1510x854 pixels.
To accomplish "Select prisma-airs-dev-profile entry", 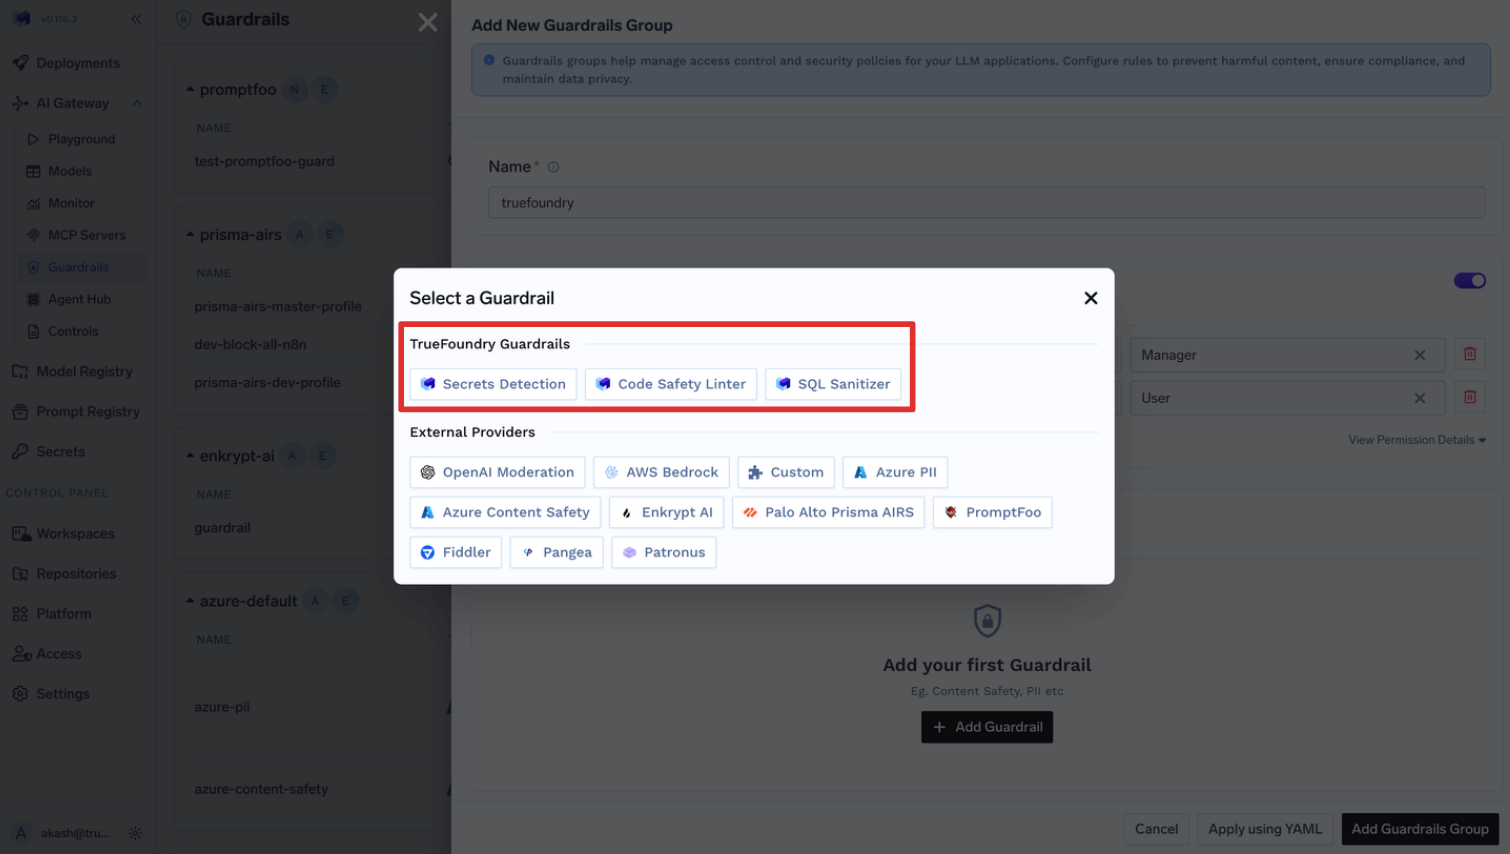I will pyautogui.click(x=267, y=382).
